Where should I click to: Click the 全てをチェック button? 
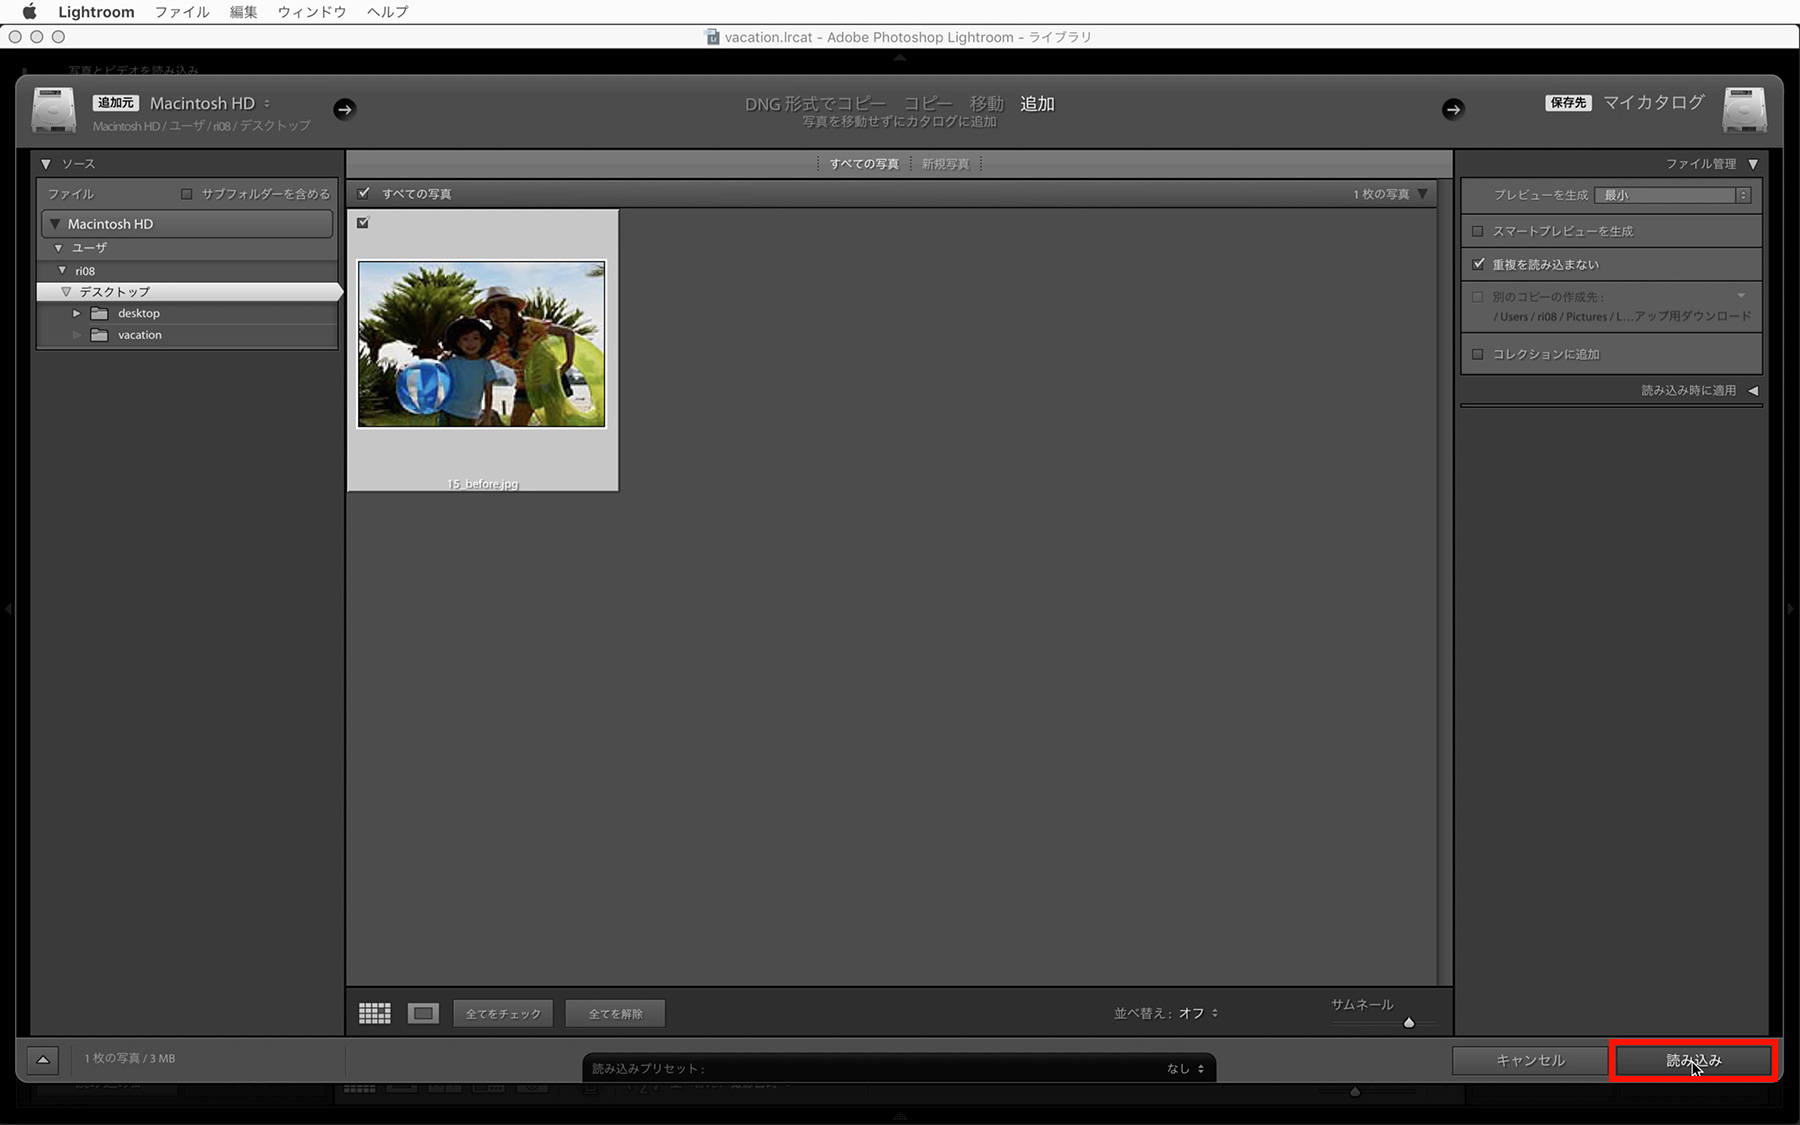point(503,1014)
